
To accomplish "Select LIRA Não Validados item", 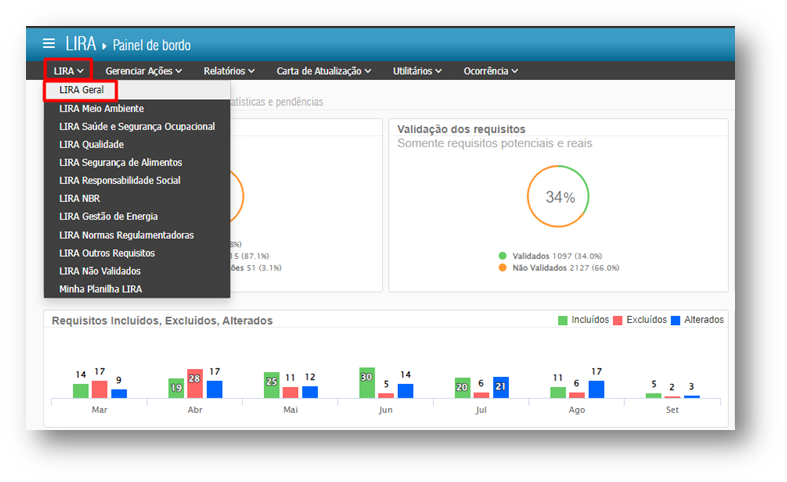I will 100,271.
